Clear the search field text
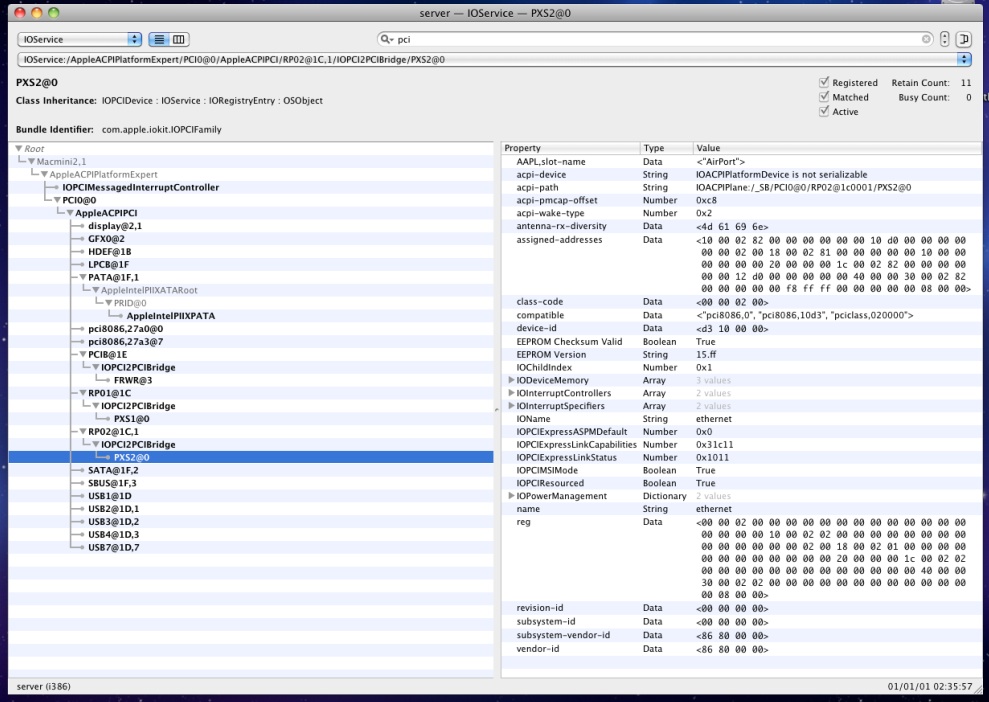 tap(926, 39)
